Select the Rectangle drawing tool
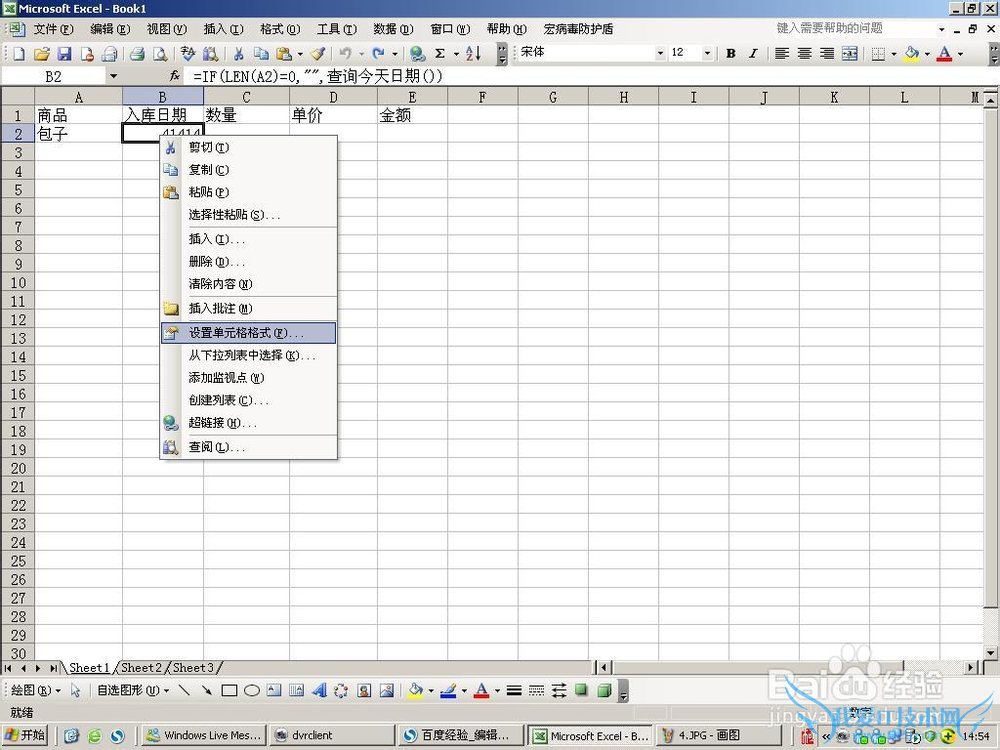Screen dimensions: 1000x750 tap(229, 690)
